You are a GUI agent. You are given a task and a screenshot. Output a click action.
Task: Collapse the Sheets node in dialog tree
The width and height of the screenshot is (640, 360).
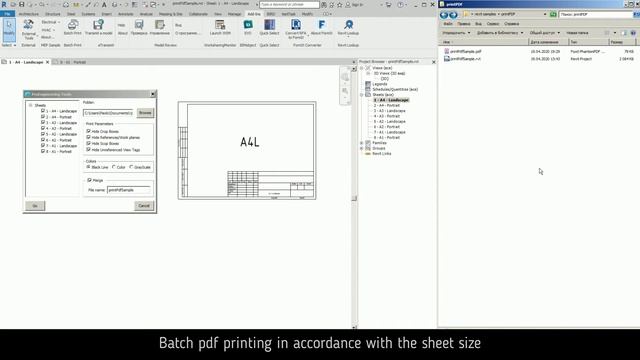click(x=31, y=105)
